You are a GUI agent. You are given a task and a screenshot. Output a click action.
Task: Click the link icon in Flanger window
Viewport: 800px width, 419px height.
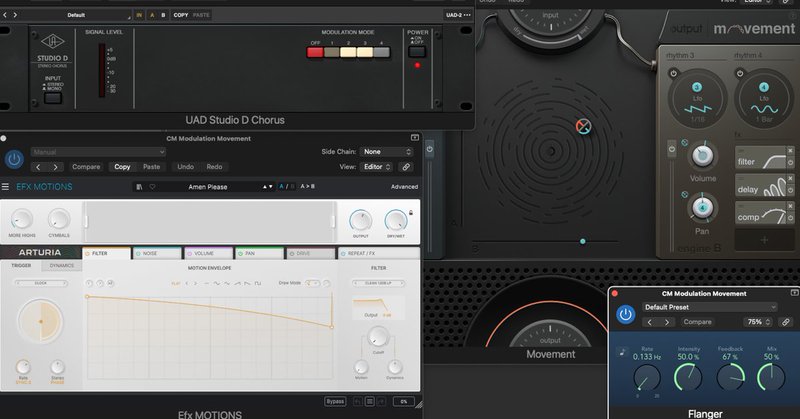786,322
